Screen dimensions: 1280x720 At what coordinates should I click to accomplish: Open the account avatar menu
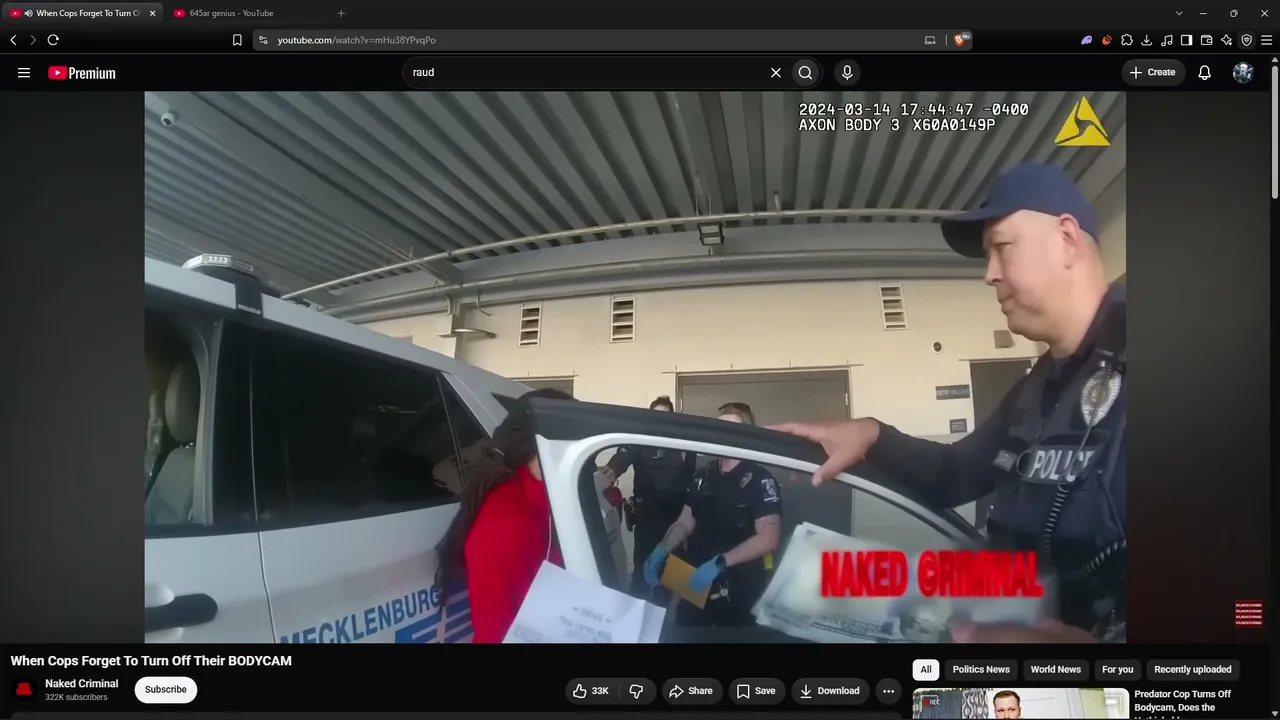pos(1243,72)
